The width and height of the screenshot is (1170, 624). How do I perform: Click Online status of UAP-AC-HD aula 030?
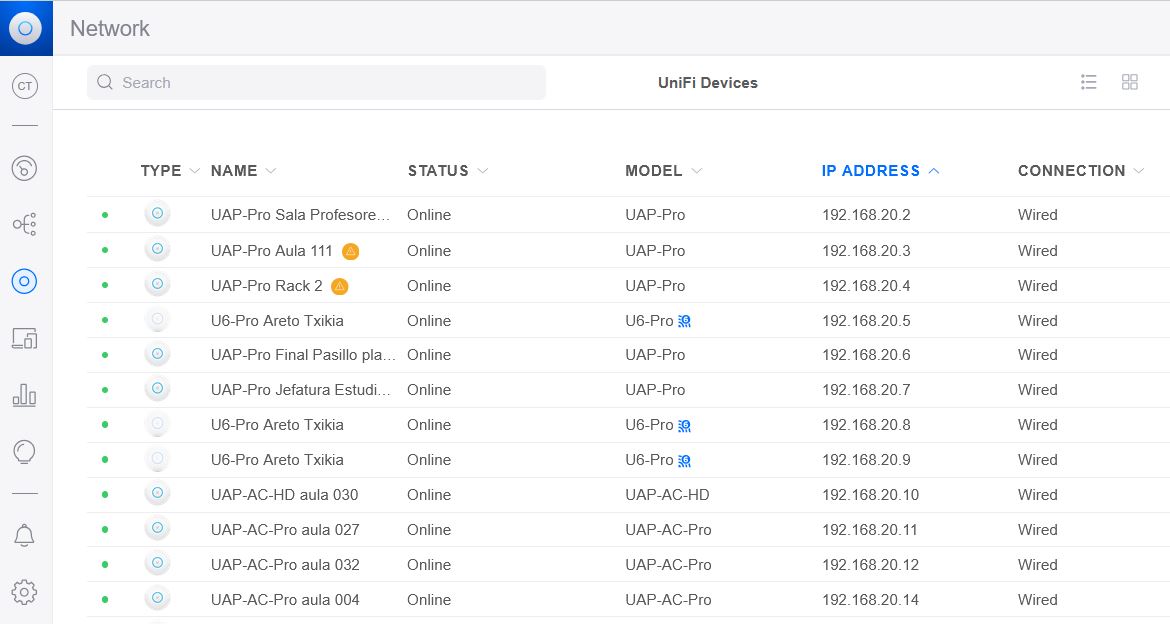click(x=429, y=495)
